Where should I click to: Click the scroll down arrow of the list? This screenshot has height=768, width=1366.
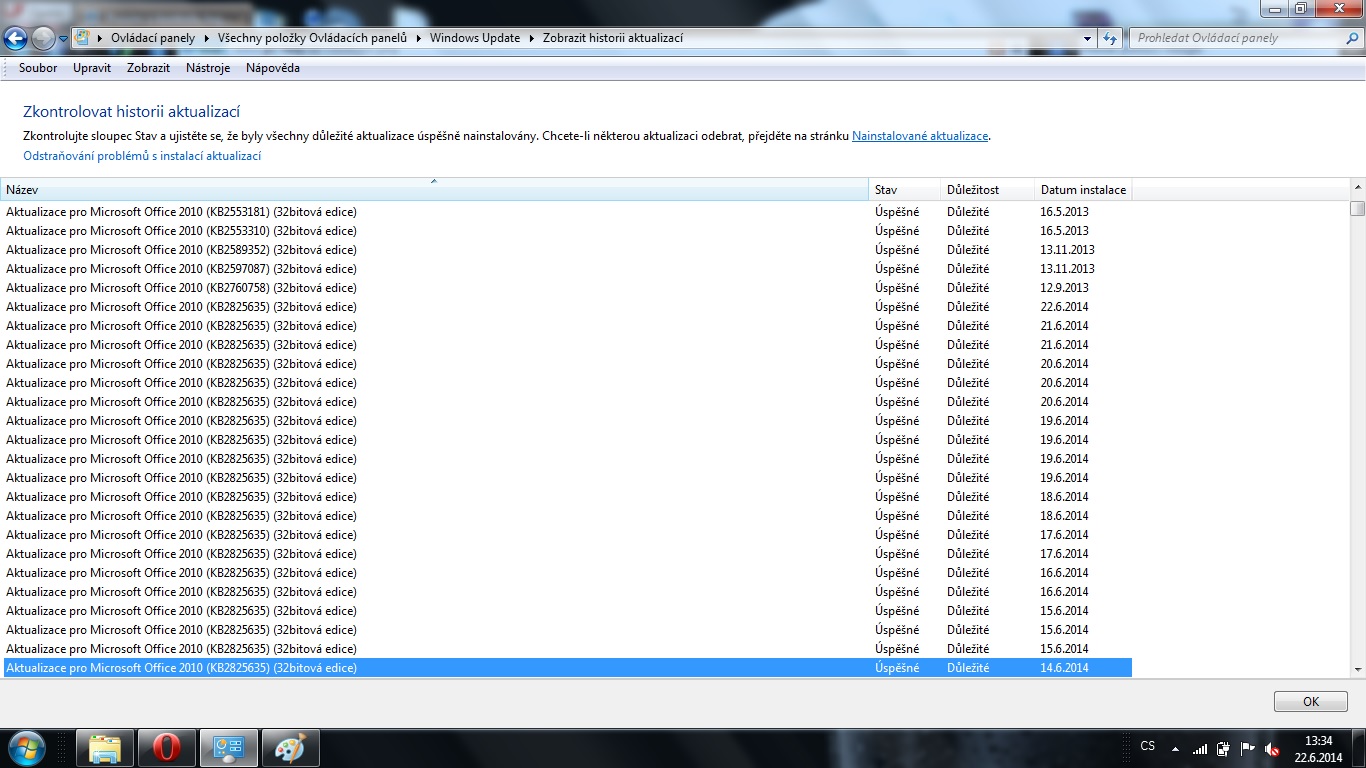coord(1357,669)
